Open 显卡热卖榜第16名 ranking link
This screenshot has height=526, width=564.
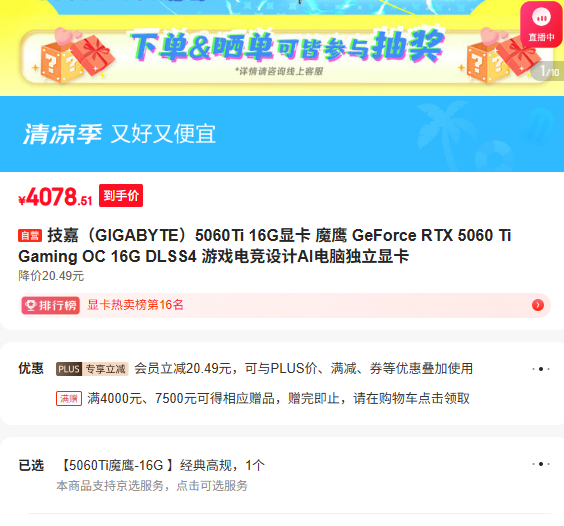click(135, 305)
